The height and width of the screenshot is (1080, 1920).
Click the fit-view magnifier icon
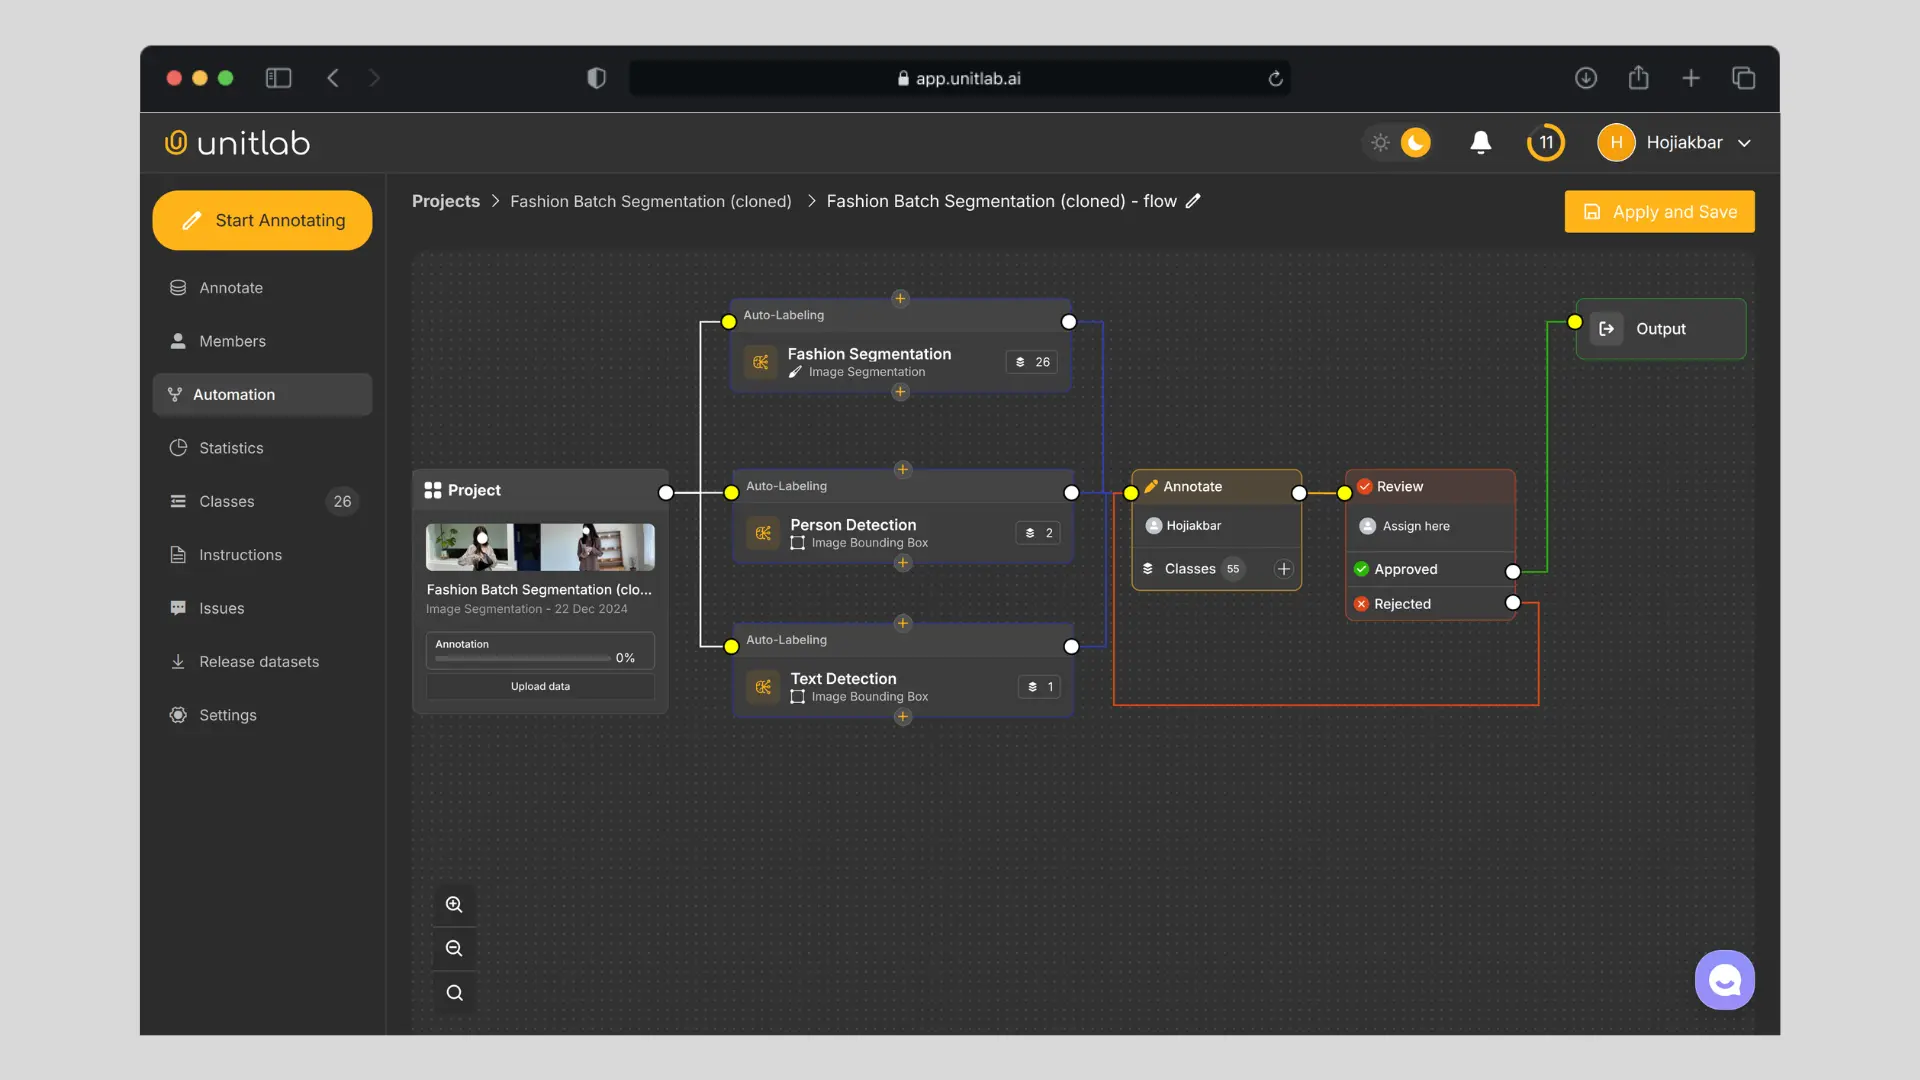coord(454,993)
